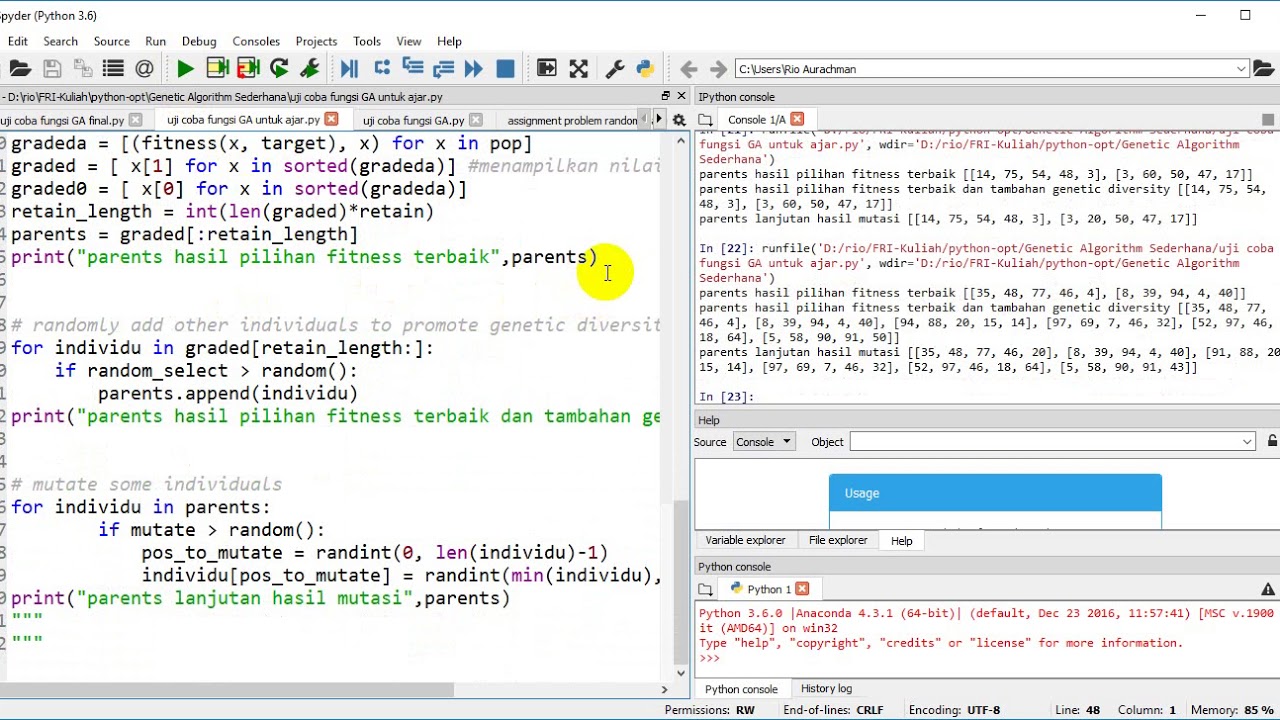Image resolution: width=1280 pixels, height=720 pixels.
Task: Click debug Step (run current line) icon
Action: (381, 69)
